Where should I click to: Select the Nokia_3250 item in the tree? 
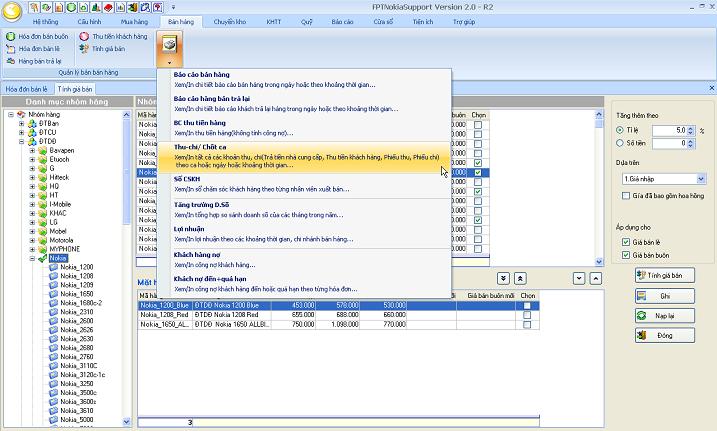[x=76, y=383]
